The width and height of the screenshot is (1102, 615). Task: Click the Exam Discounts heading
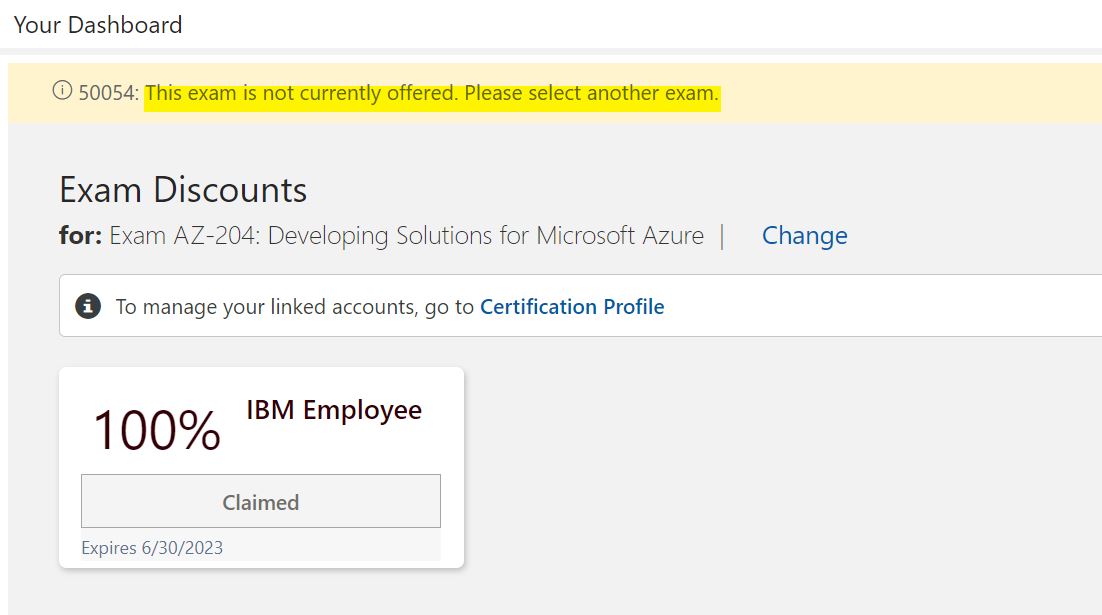click(183, 190)
